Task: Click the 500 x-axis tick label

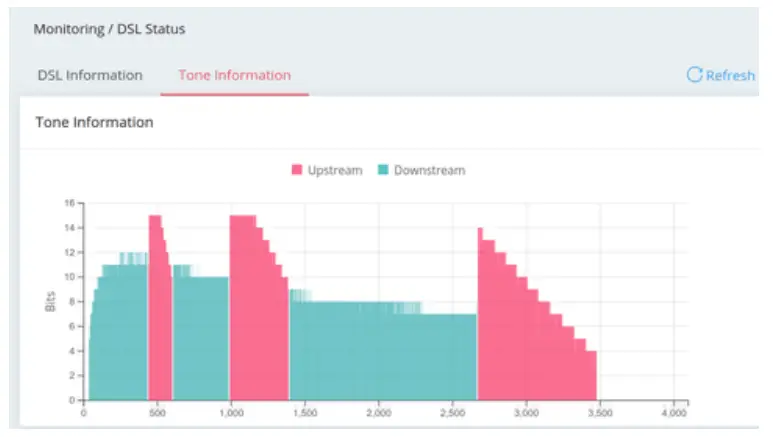Action: coord(157,413)
